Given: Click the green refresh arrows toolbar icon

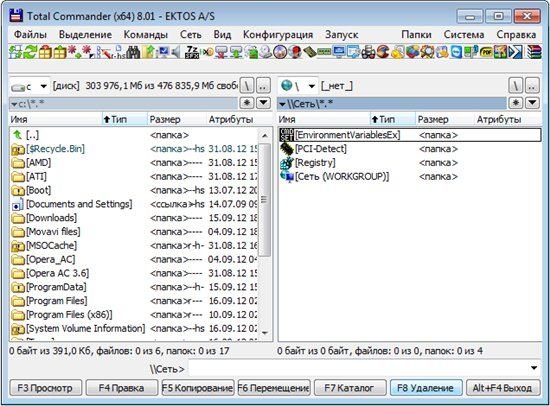Looking at the screenshot, I should pos(31,52).
